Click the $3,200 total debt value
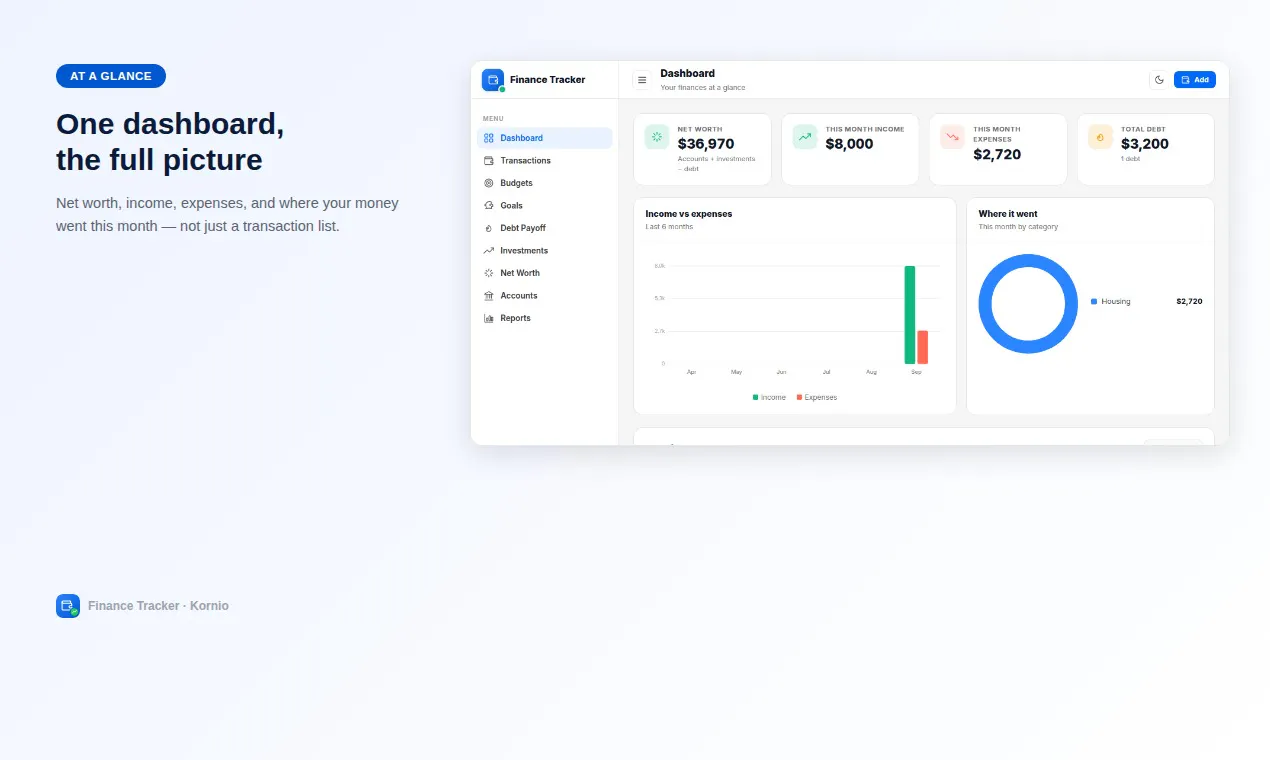 coord(1145,144)
